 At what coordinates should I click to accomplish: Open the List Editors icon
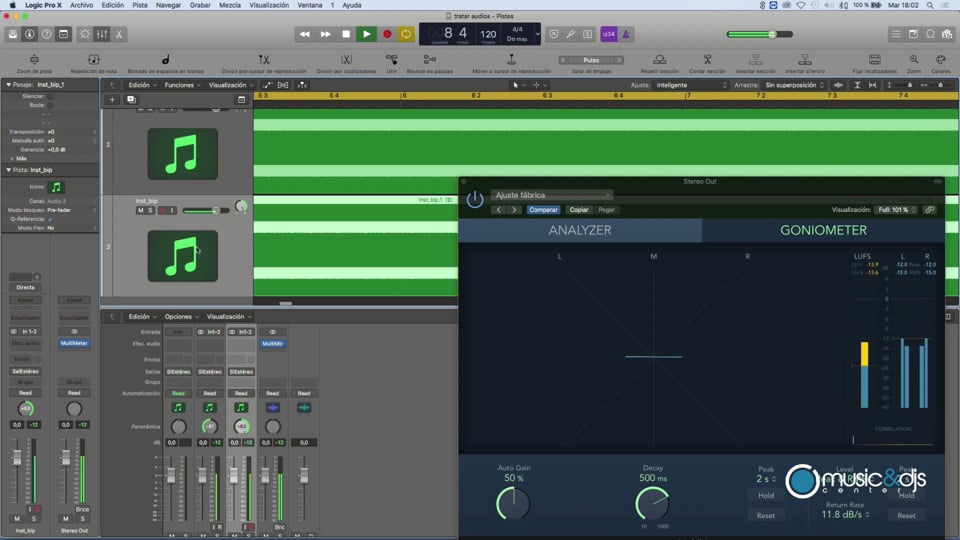[x=896, y=34]
